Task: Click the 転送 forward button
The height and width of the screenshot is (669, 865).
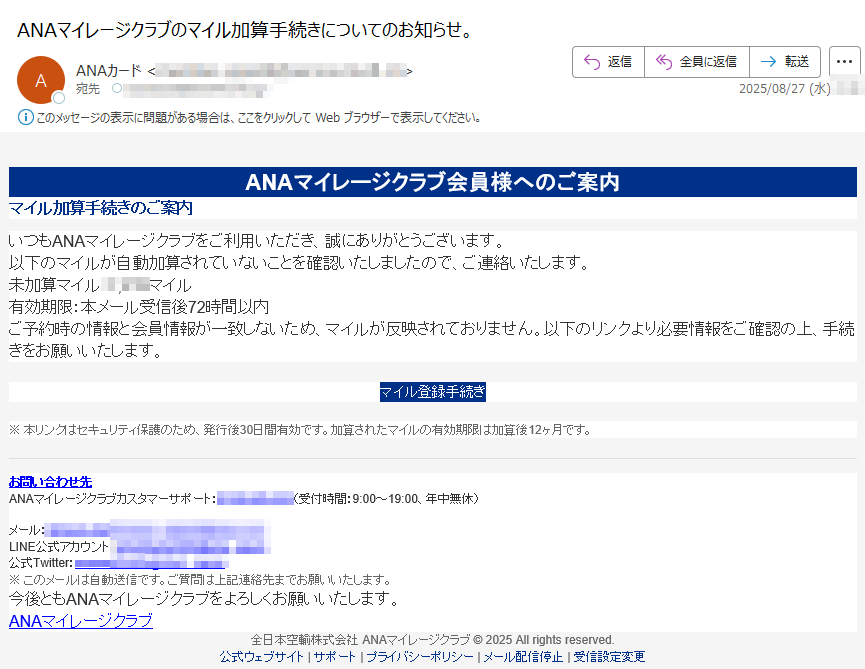Action: pyautogui.click(x=784, y=62)
